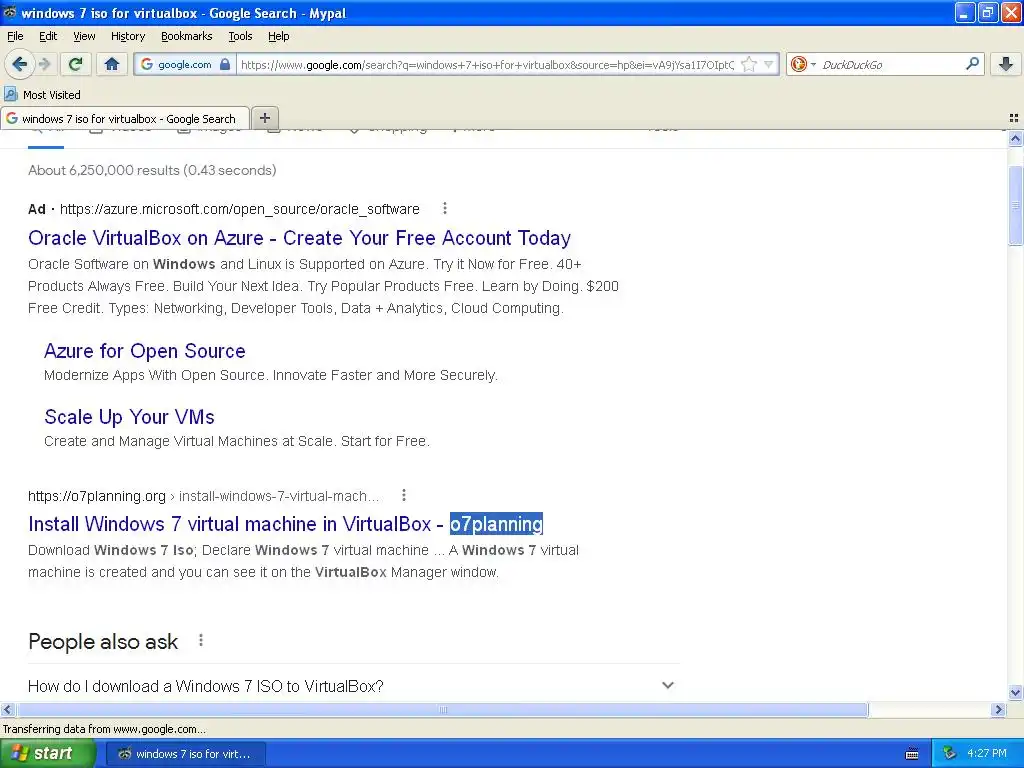Open the View menu
Image resolution: width=1024 pixels, height=768 pixels.
84,36
